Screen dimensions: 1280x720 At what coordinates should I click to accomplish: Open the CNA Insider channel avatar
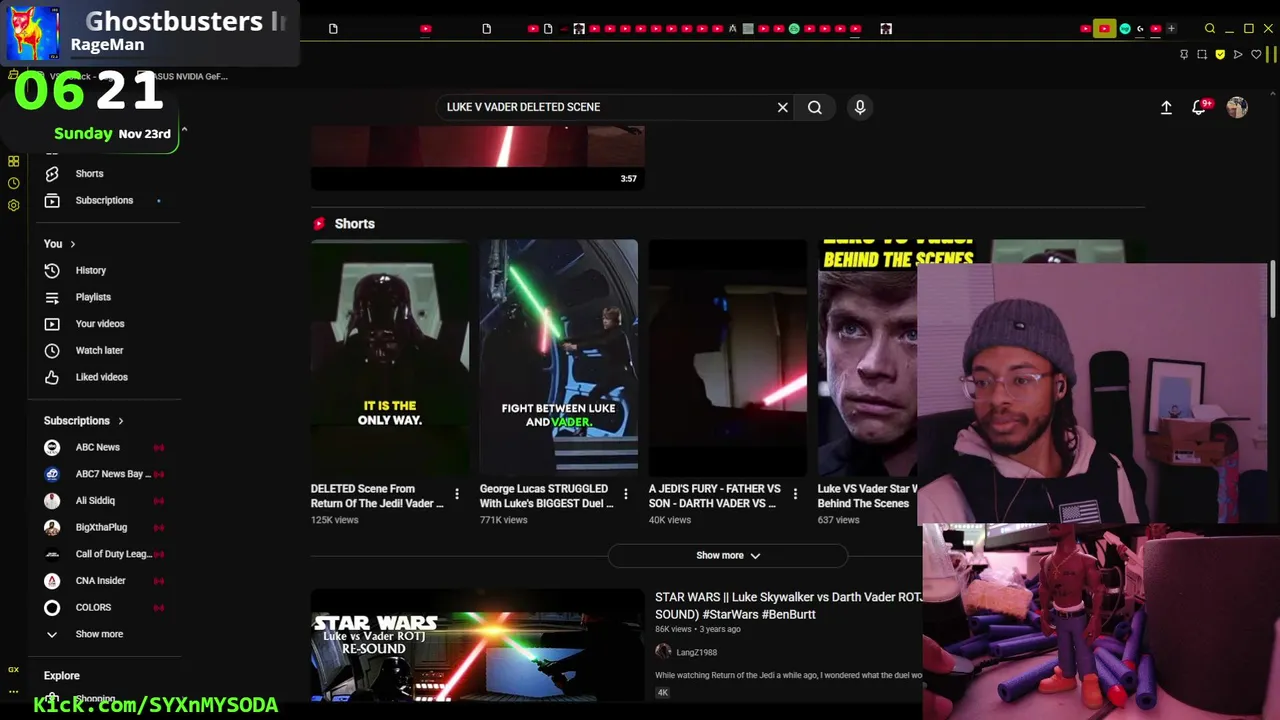pos(52,580)
